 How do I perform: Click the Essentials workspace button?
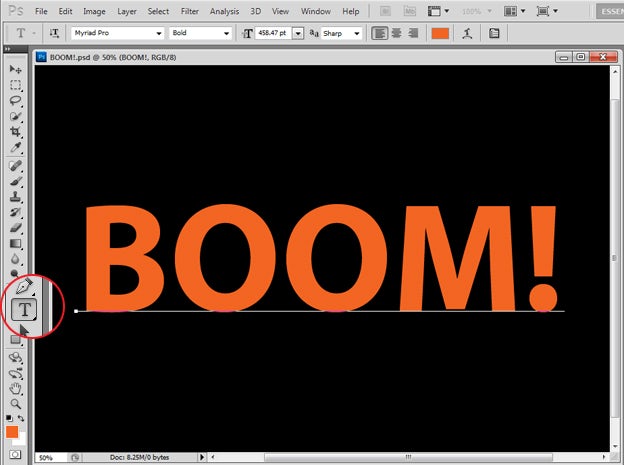tap(609, 11)
